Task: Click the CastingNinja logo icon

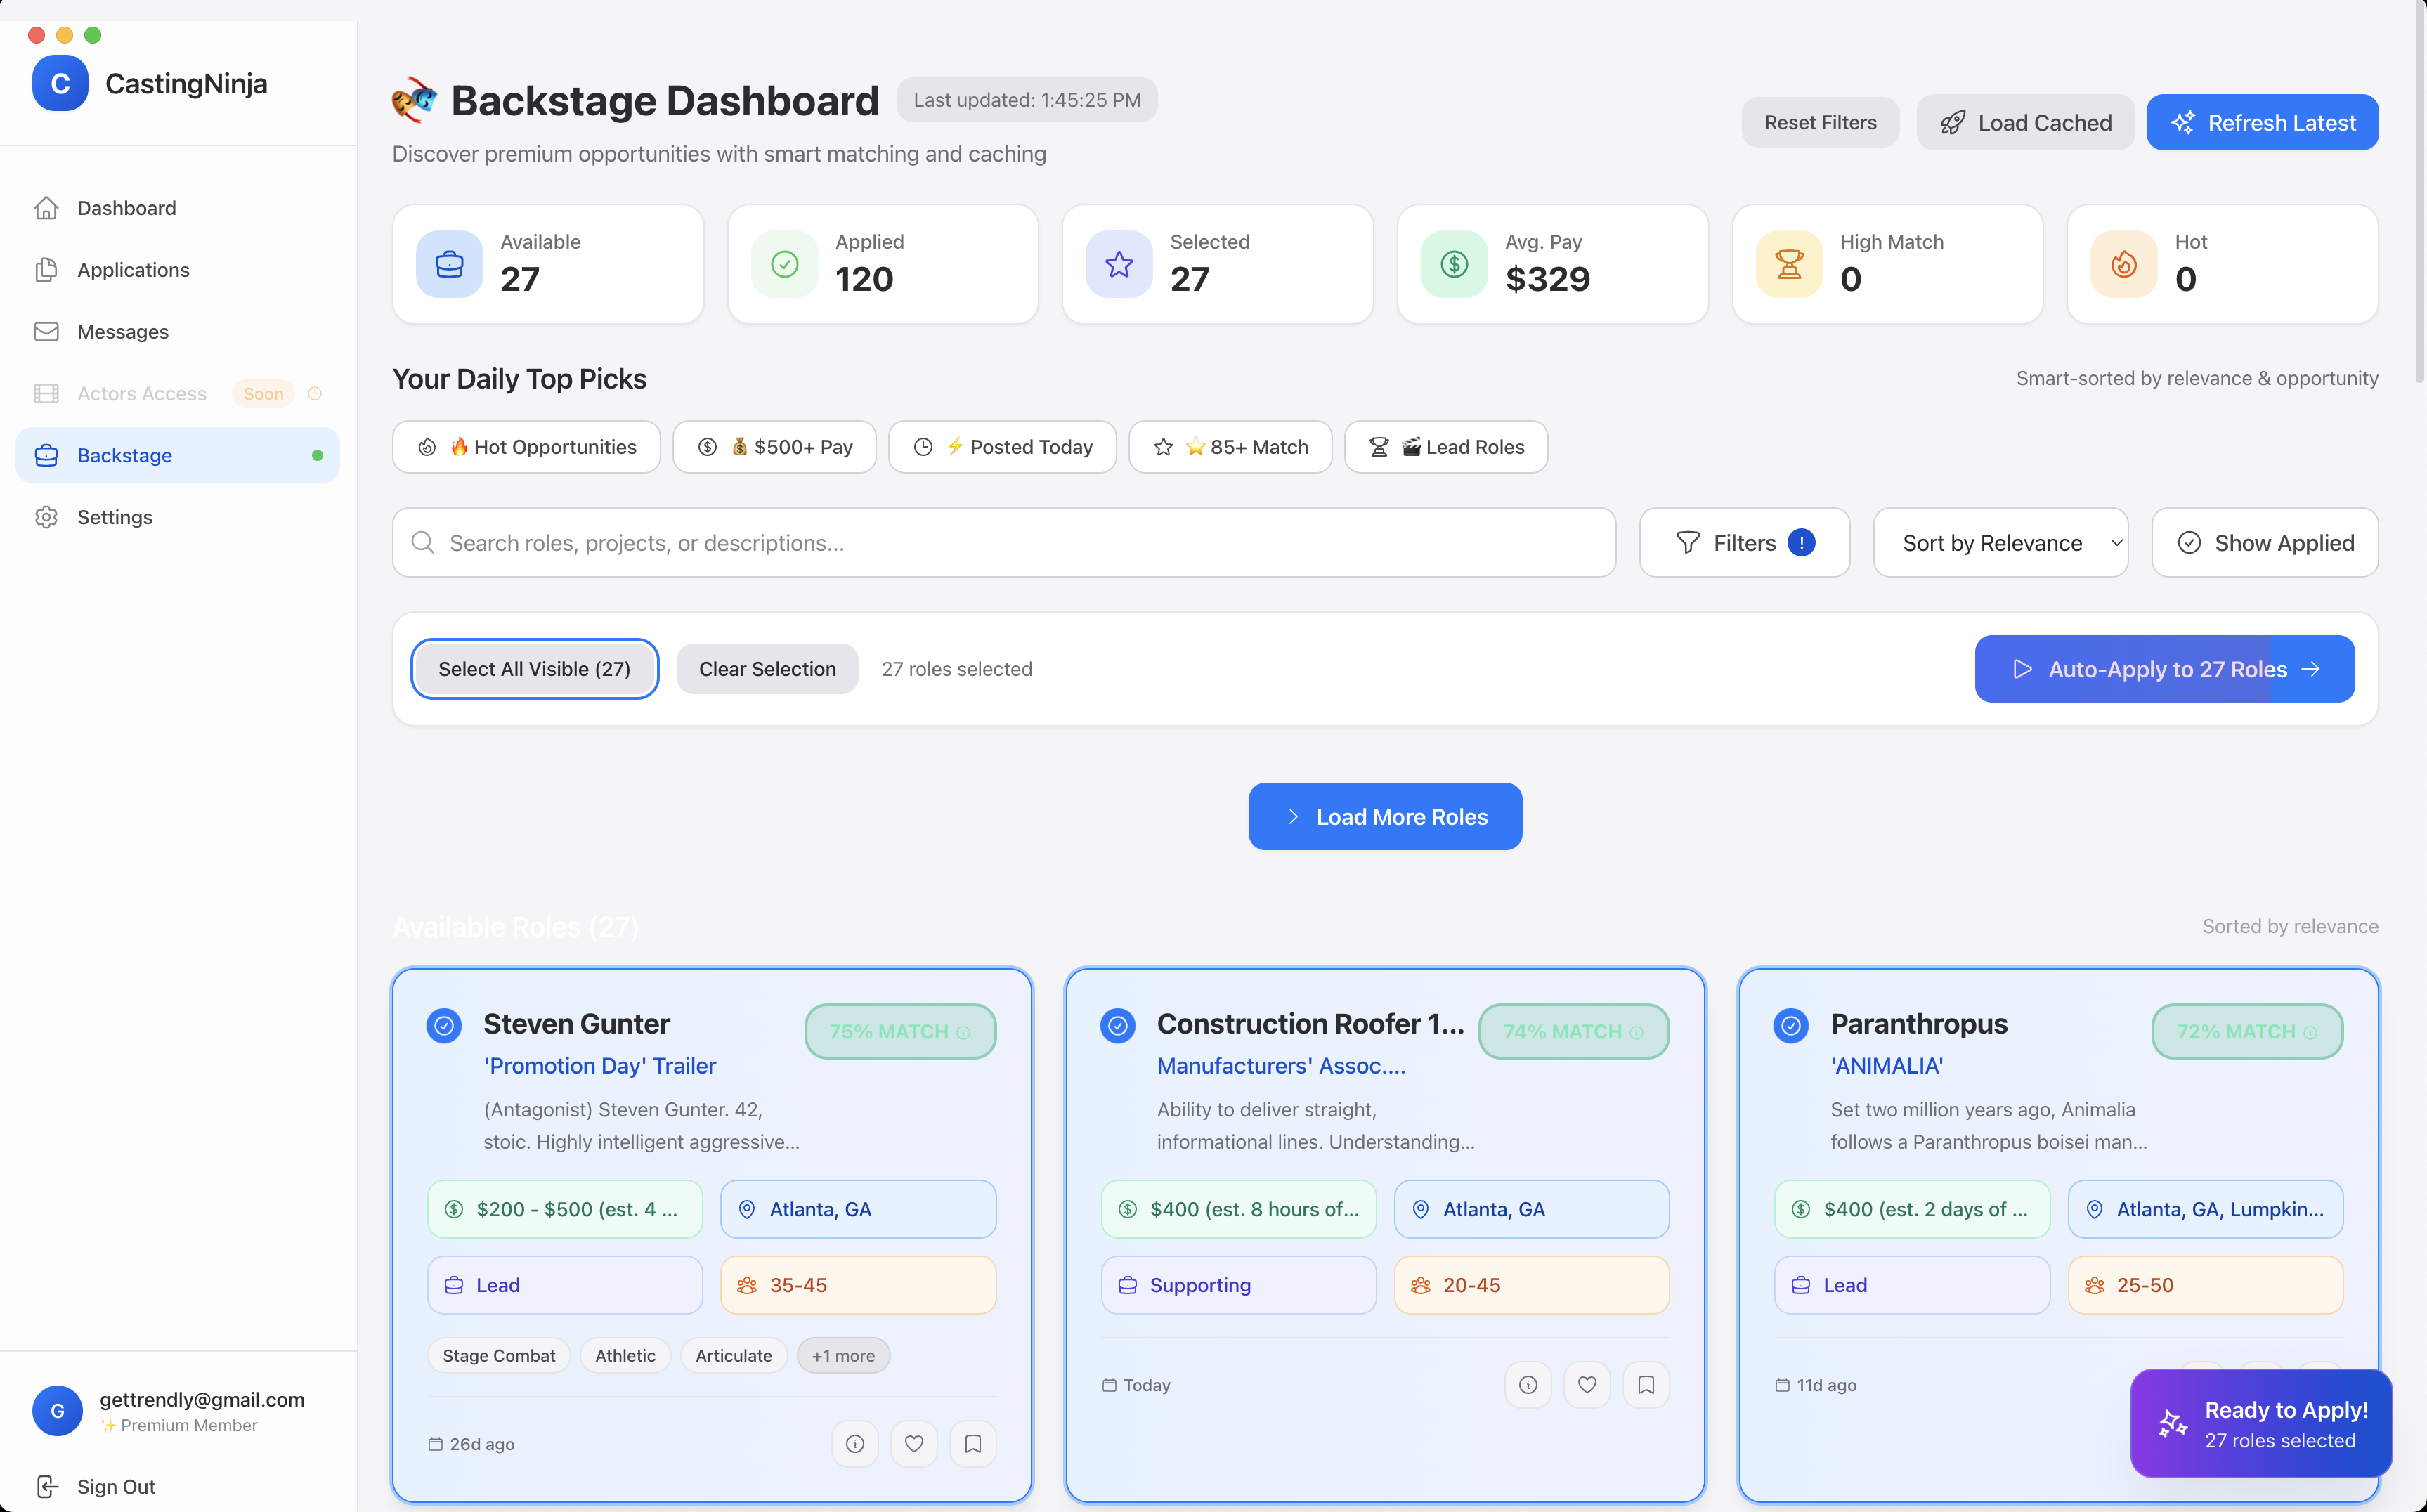Action: tap(60, 83)
